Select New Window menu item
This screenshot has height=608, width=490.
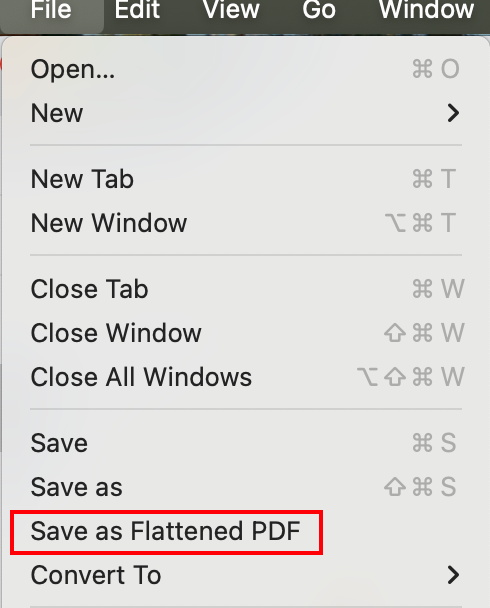click(x=246, y=223)
